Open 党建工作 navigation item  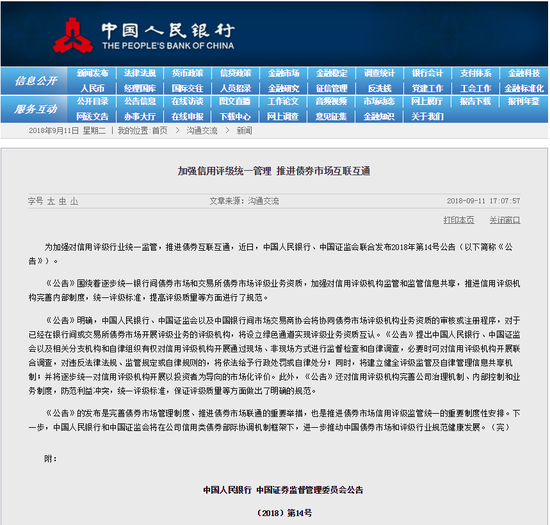coord(428,88)
